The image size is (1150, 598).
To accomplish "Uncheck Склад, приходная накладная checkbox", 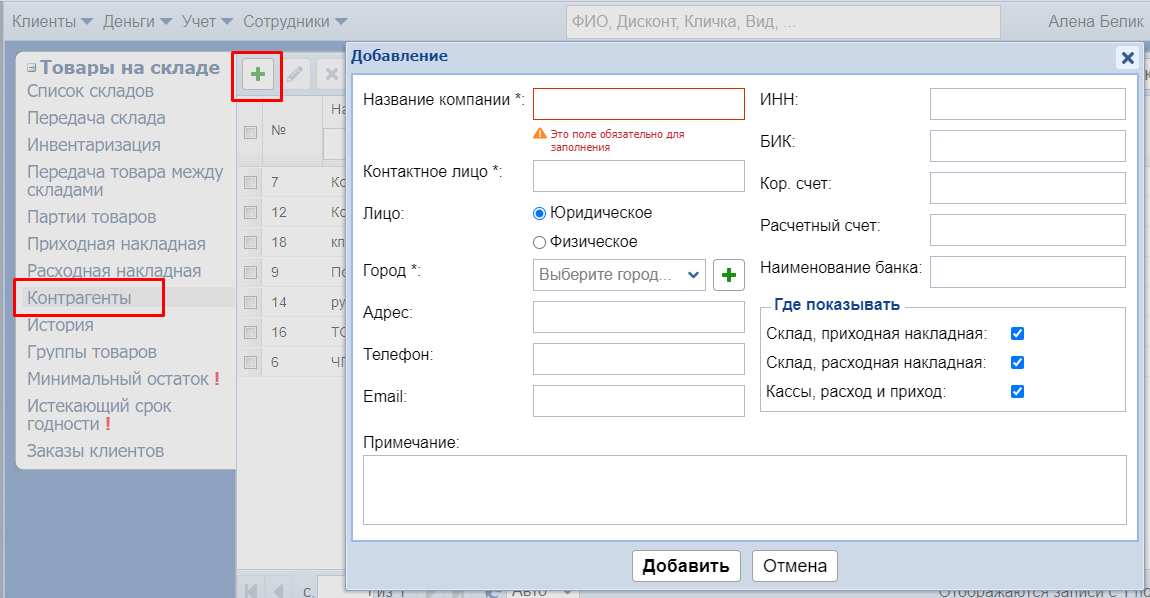I will (1018, 334).
